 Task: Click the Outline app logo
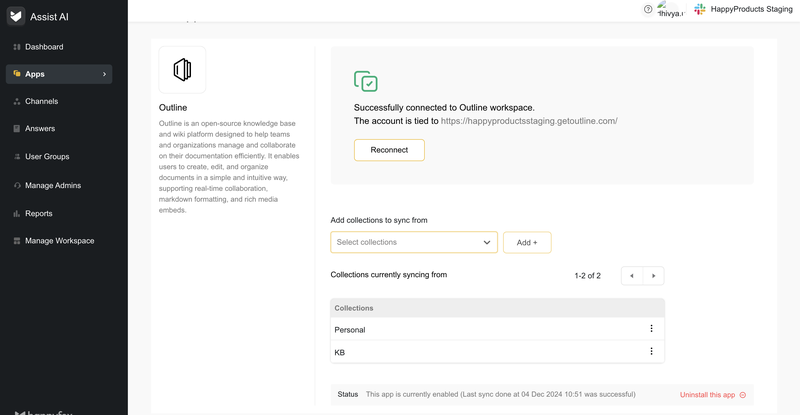pos(182,70)
